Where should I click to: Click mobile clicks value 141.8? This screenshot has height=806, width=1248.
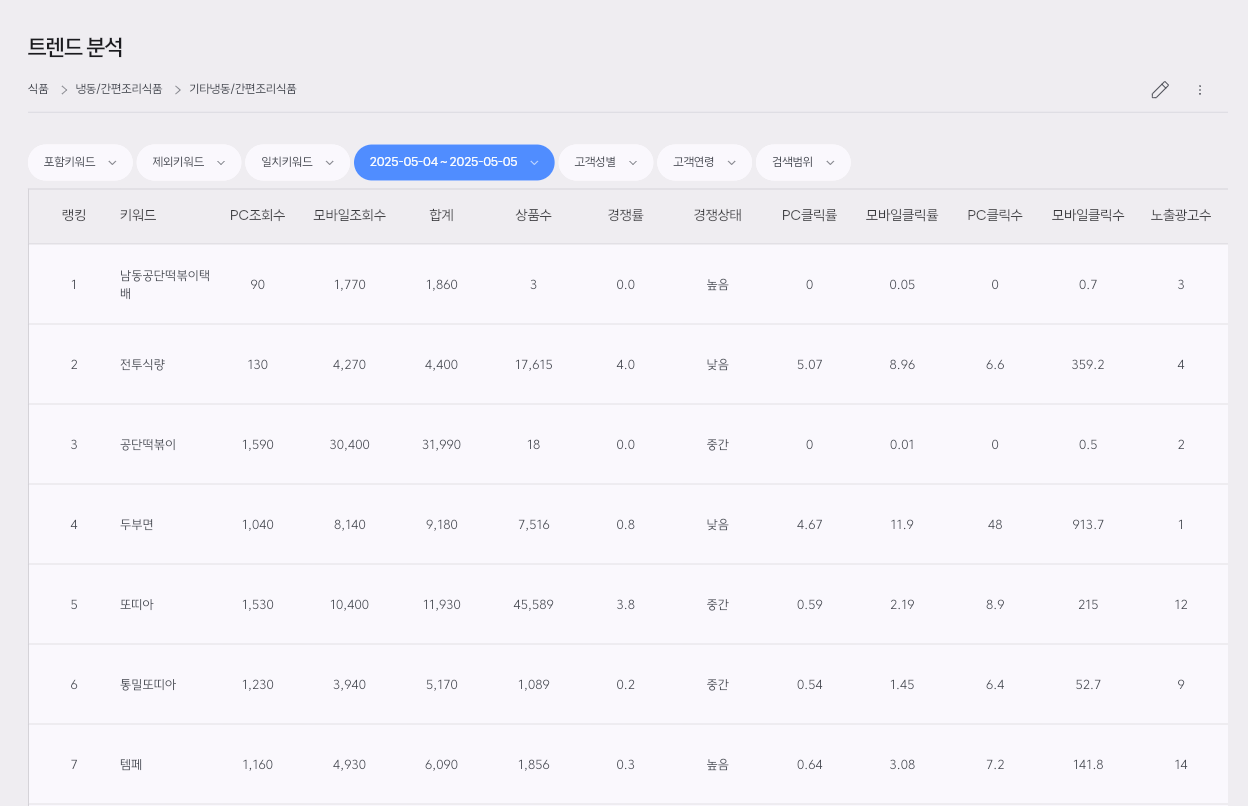[x=1088, y=765]
